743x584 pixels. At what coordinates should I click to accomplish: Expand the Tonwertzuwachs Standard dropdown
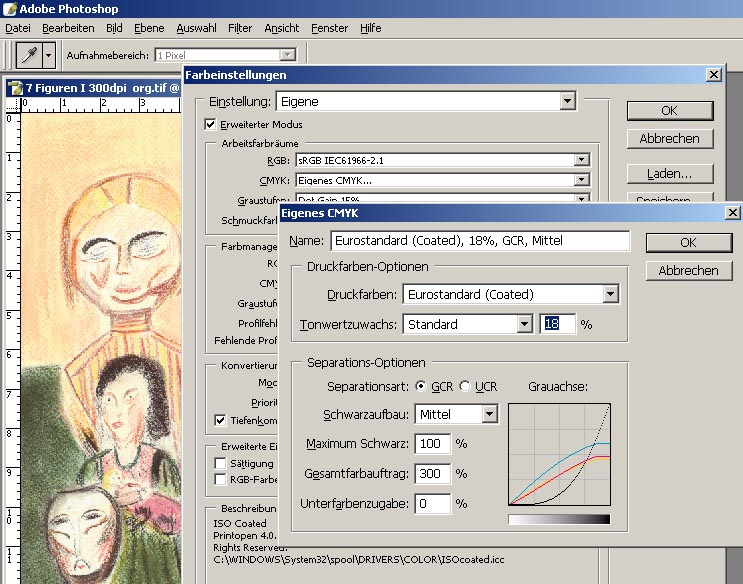coord(524,324)
